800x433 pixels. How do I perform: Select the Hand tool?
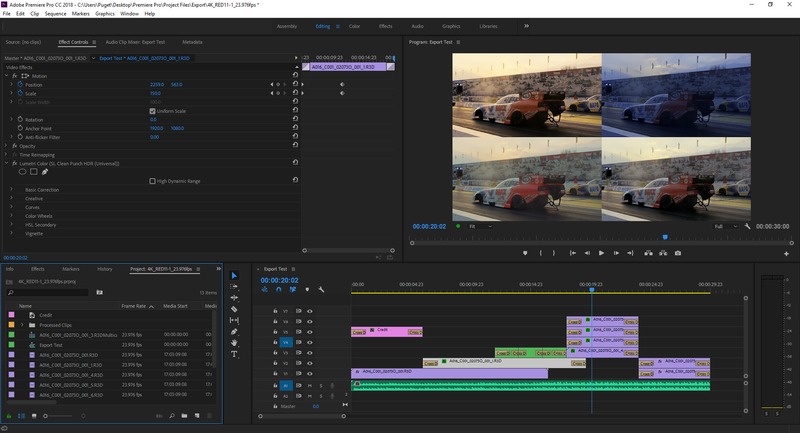point(234,343)
